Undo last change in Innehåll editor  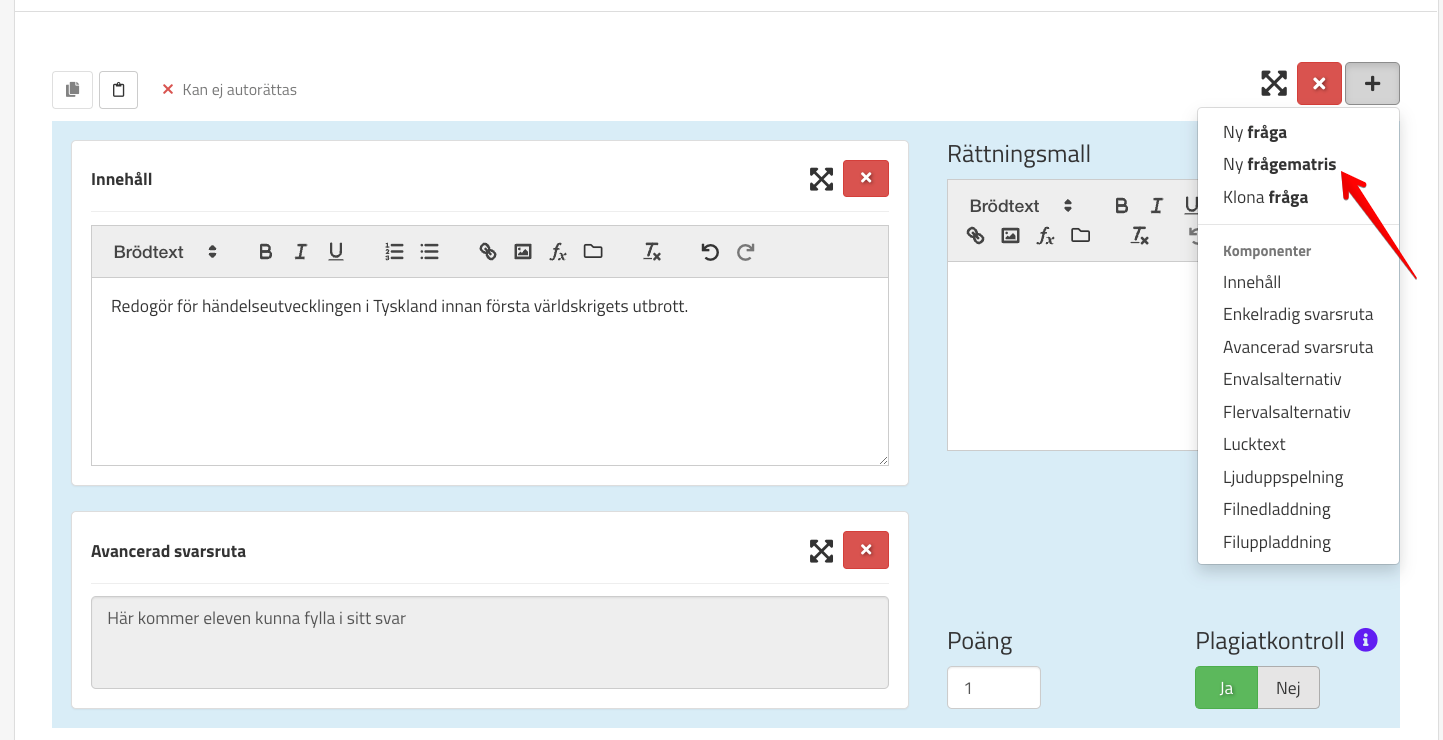point(710,252)
